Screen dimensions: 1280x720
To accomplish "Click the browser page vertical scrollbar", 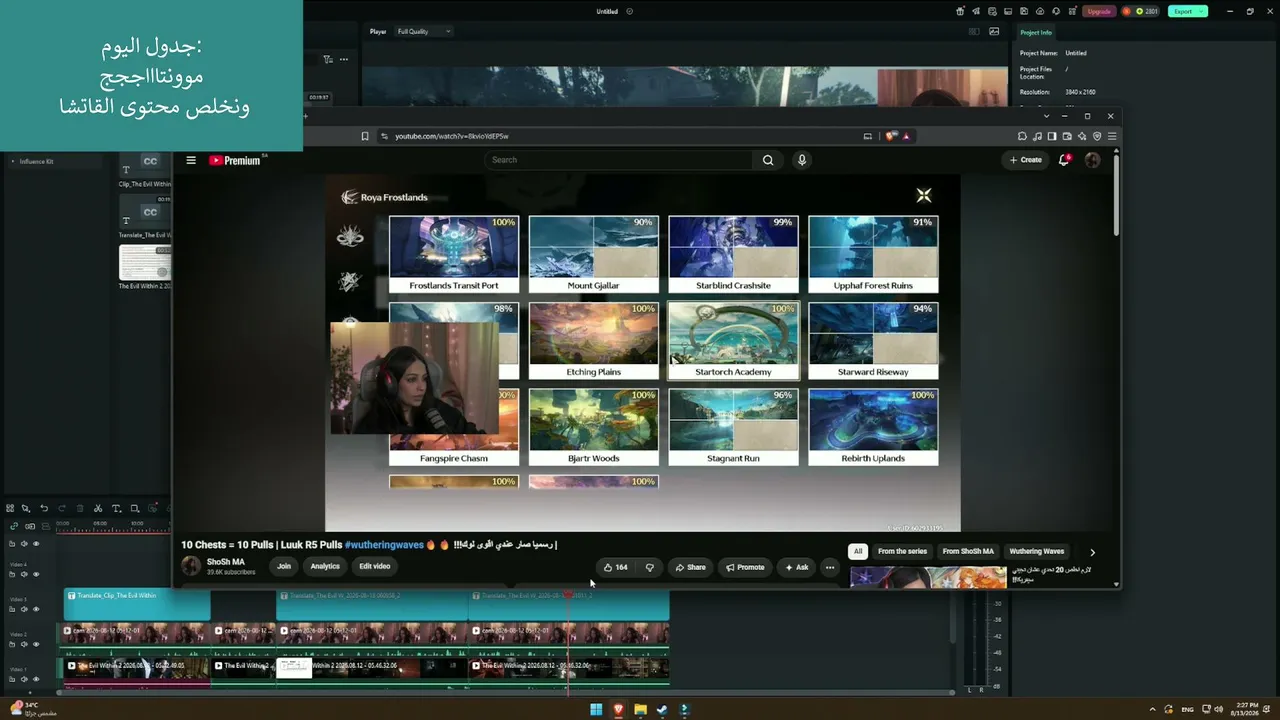I will click(x=1116, y=195).
